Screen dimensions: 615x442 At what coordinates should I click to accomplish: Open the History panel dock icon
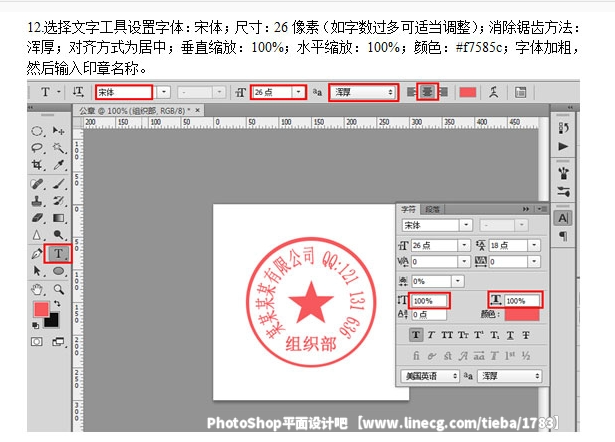coord(563,128)
